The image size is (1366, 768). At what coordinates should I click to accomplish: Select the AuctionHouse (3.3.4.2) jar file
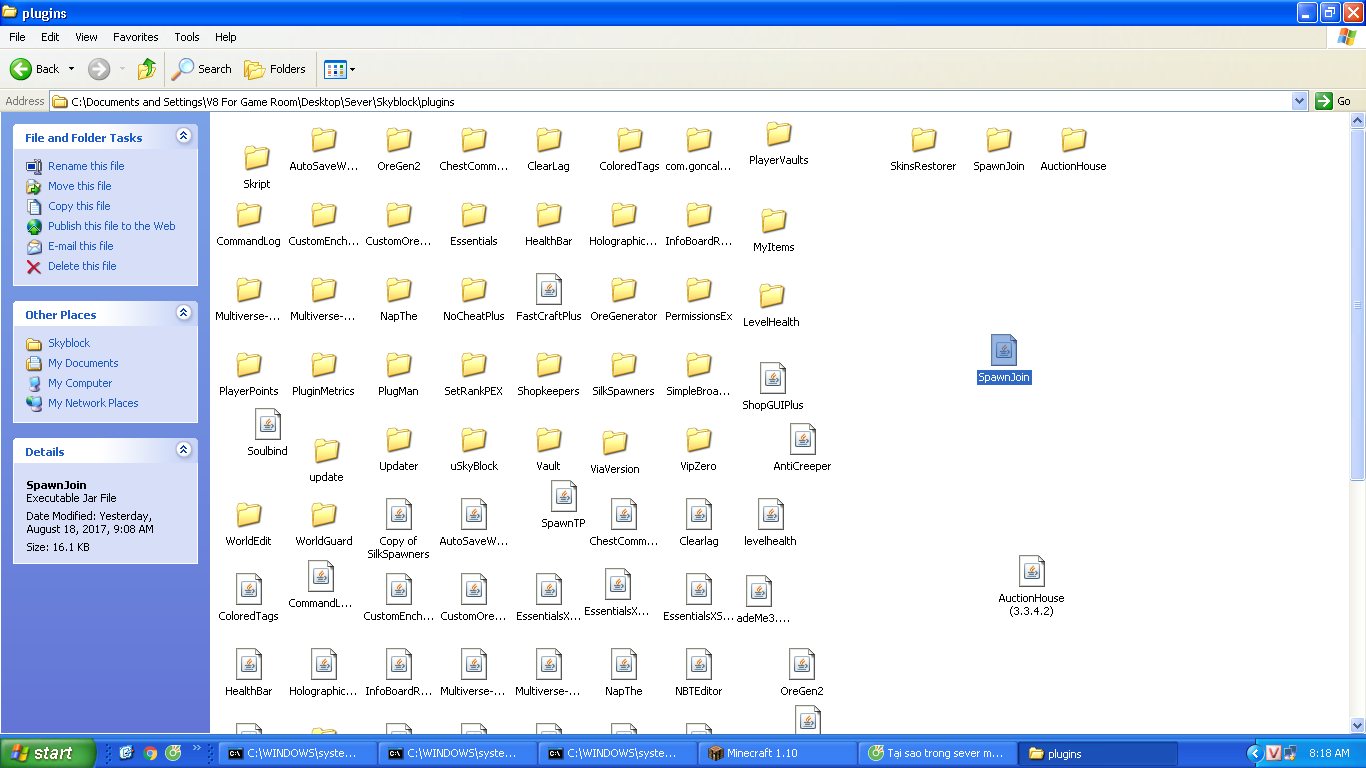coord(1031,572)
